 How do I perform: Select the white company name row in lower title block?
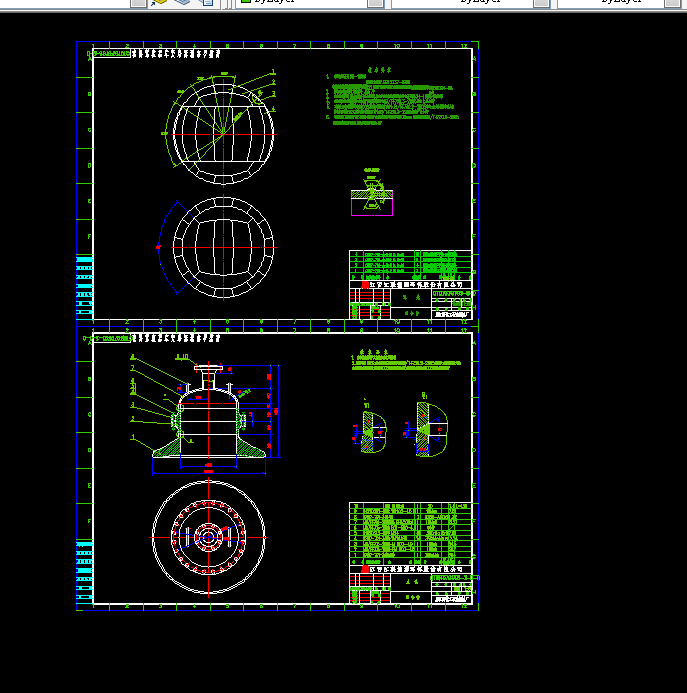[410, 569]
